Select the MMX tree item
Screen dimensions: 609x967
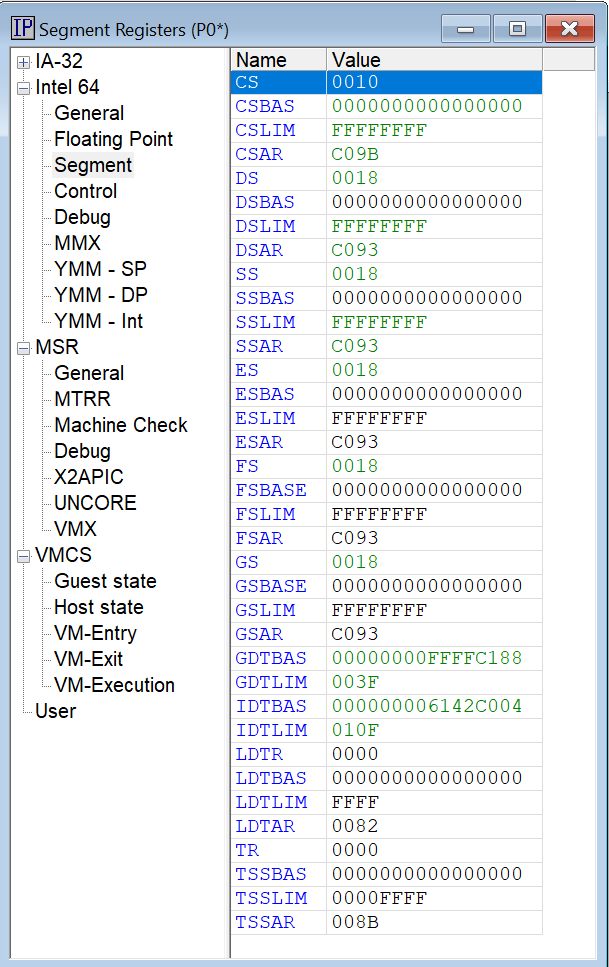point(77,243)
